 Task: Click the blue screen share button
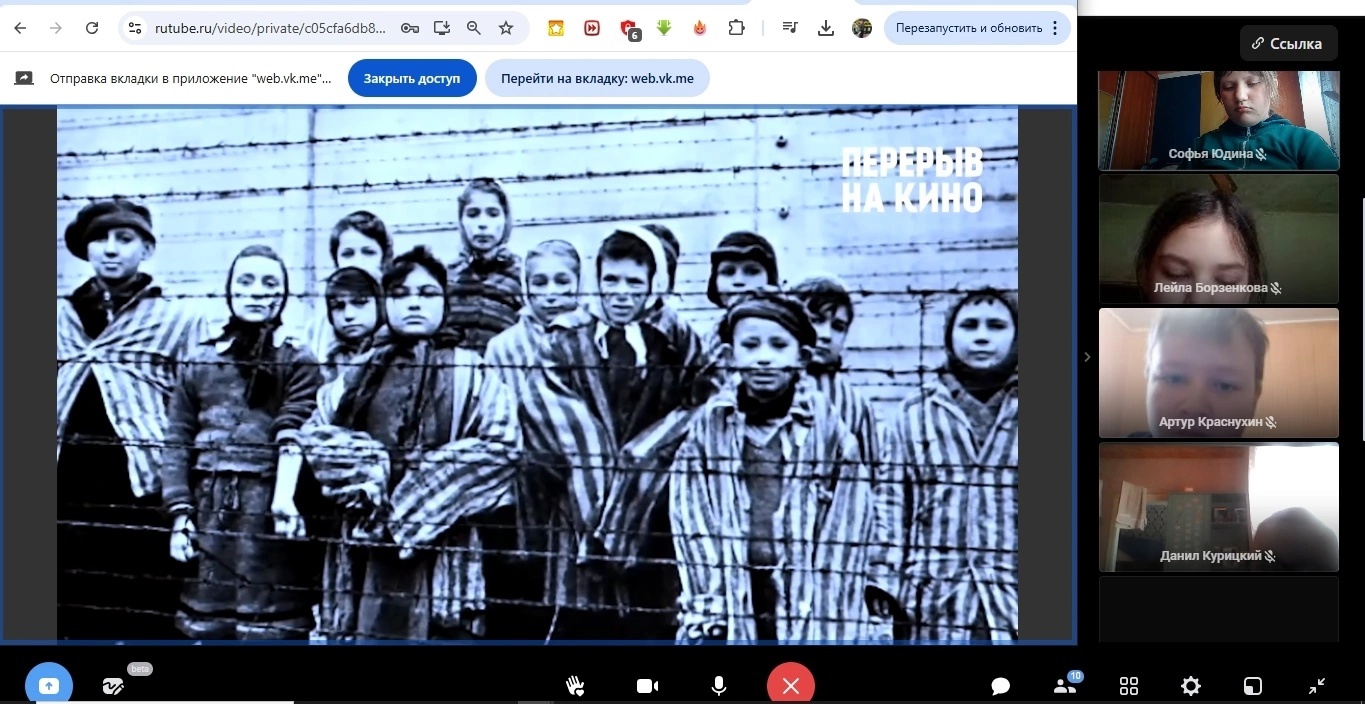point(49,685)
